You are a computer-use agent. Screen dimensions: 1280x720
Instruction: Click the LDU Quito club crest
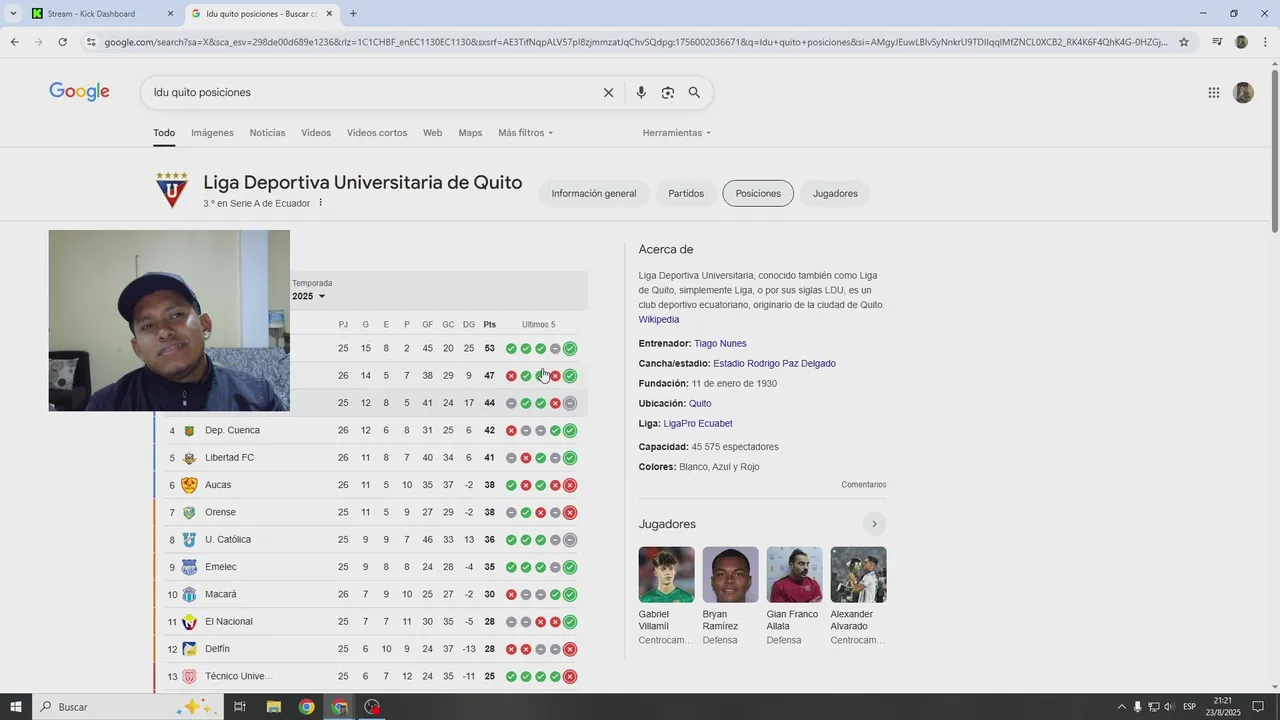pyautogui.click(x=171, y=190)
